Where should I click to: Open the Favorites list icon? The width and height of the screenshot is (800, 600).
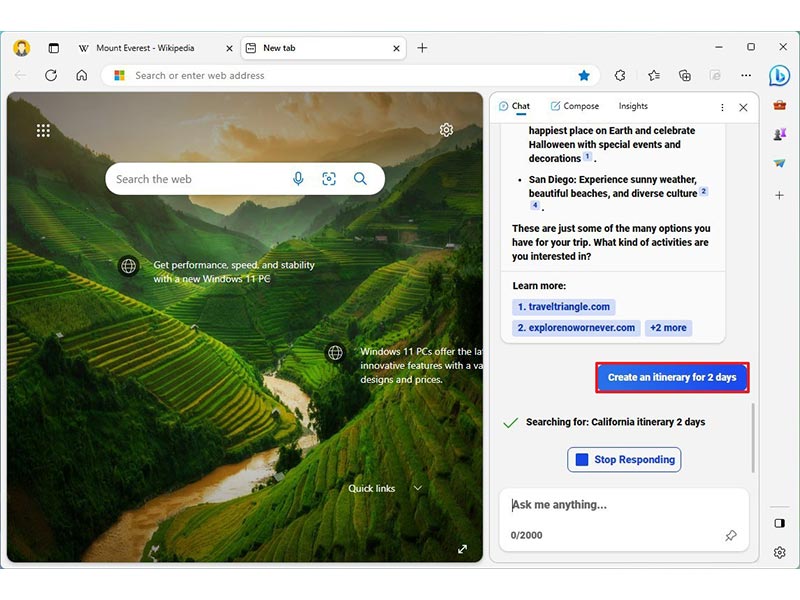[x=654, y=76]
